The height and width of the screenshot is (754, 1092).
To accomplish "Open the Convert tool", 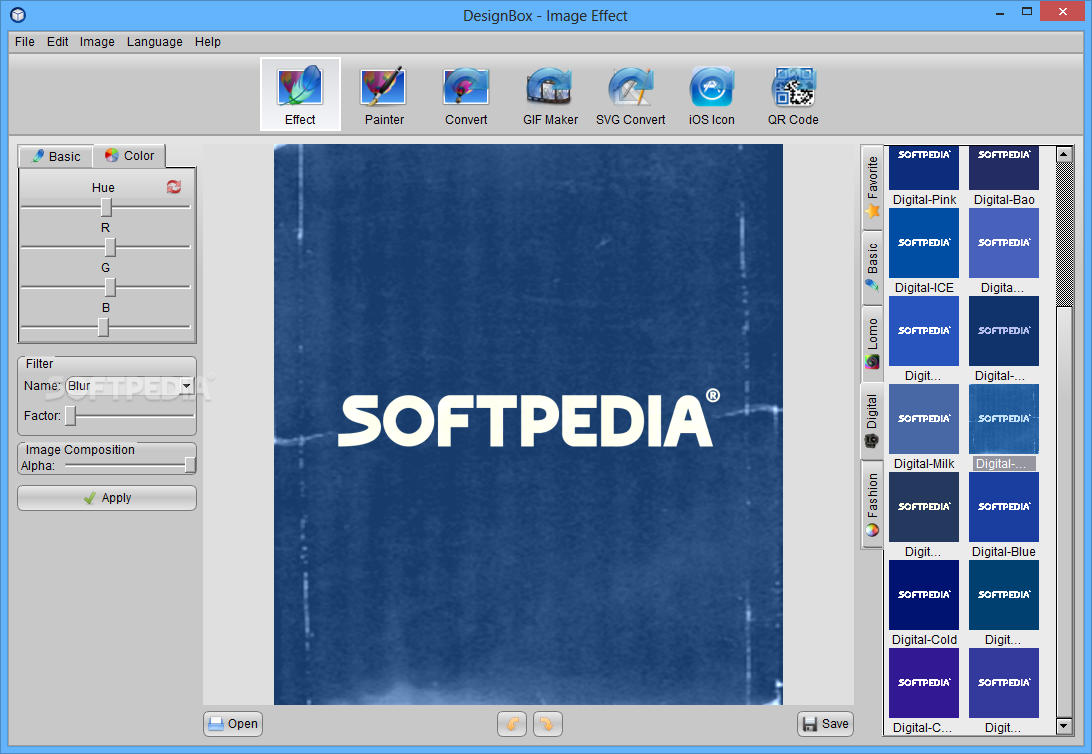I will tap(466, 94).
